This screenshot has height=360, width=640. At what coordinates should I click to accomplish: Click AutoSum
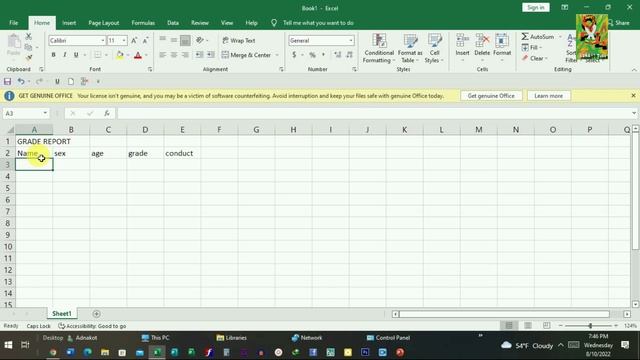538,37
